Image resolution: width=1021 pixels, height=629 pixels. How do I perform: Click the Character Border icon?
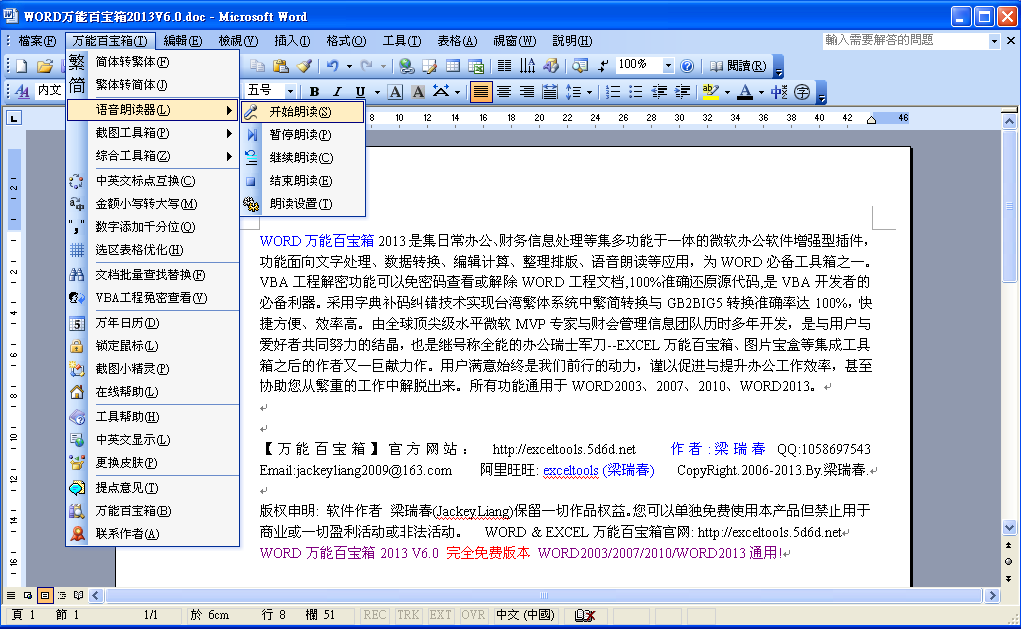point(395,92)
